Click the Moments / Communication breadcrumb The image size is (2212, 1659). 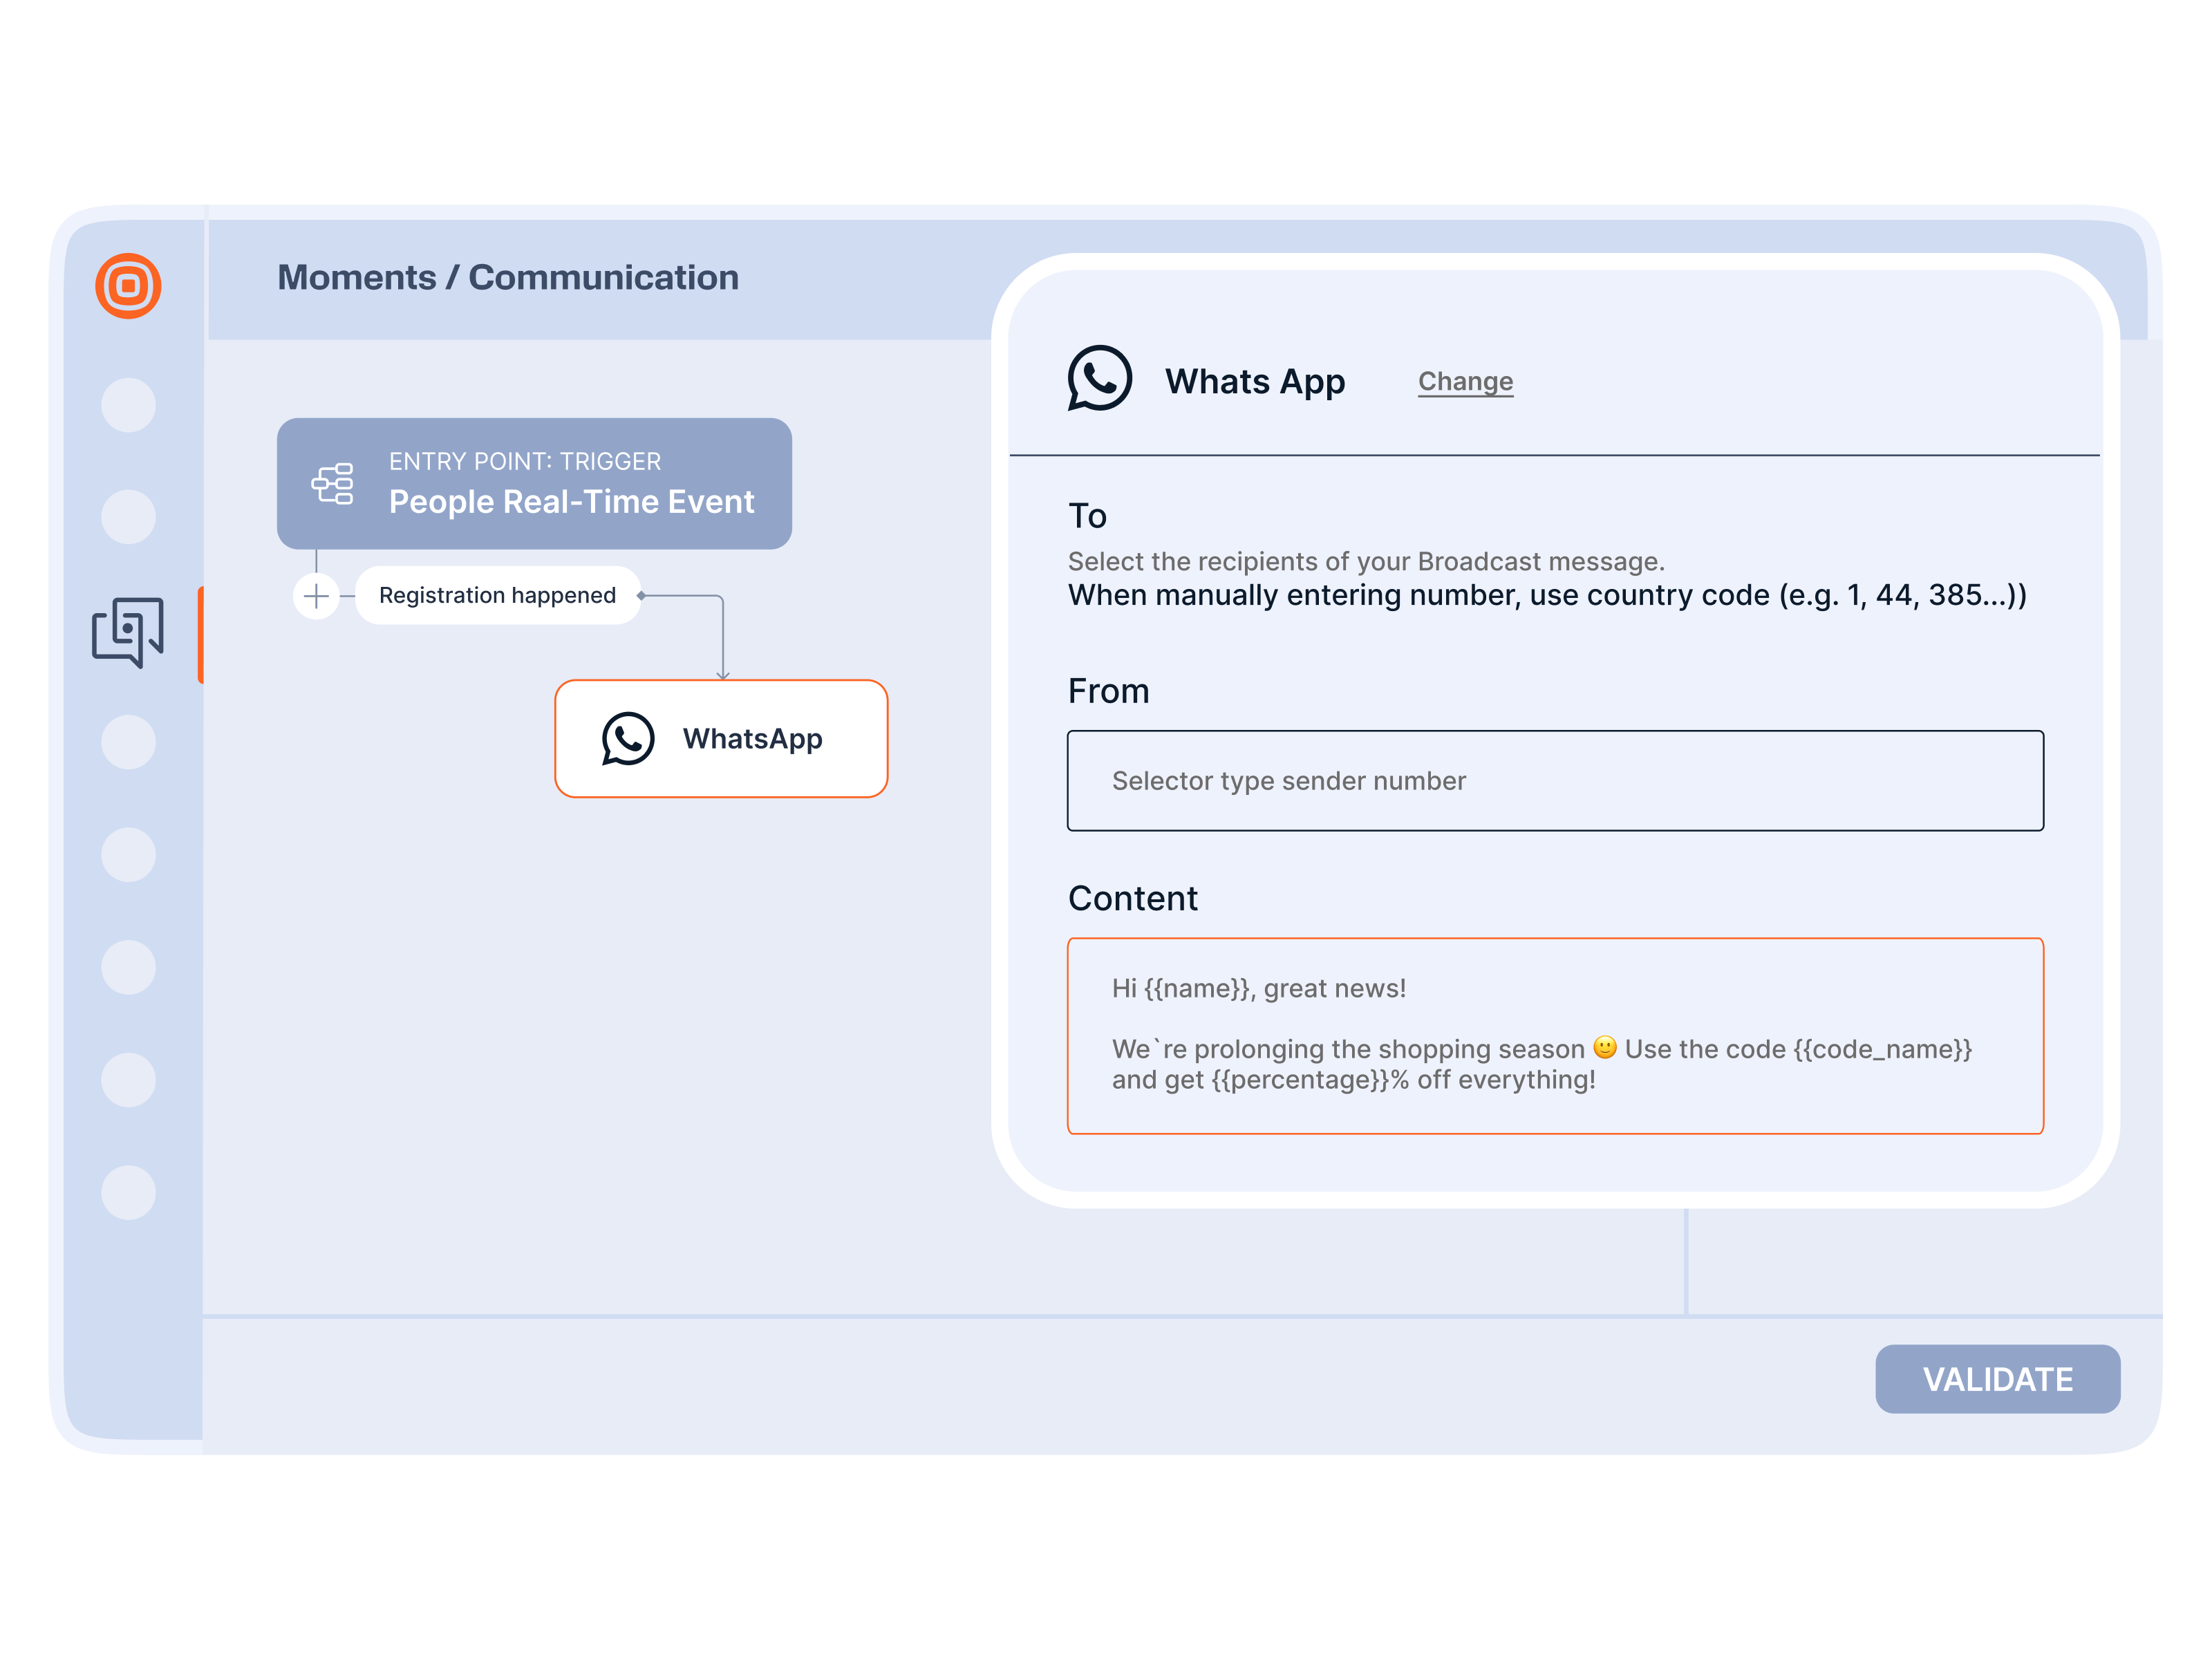pyautogui.click(x=508, y=277)
